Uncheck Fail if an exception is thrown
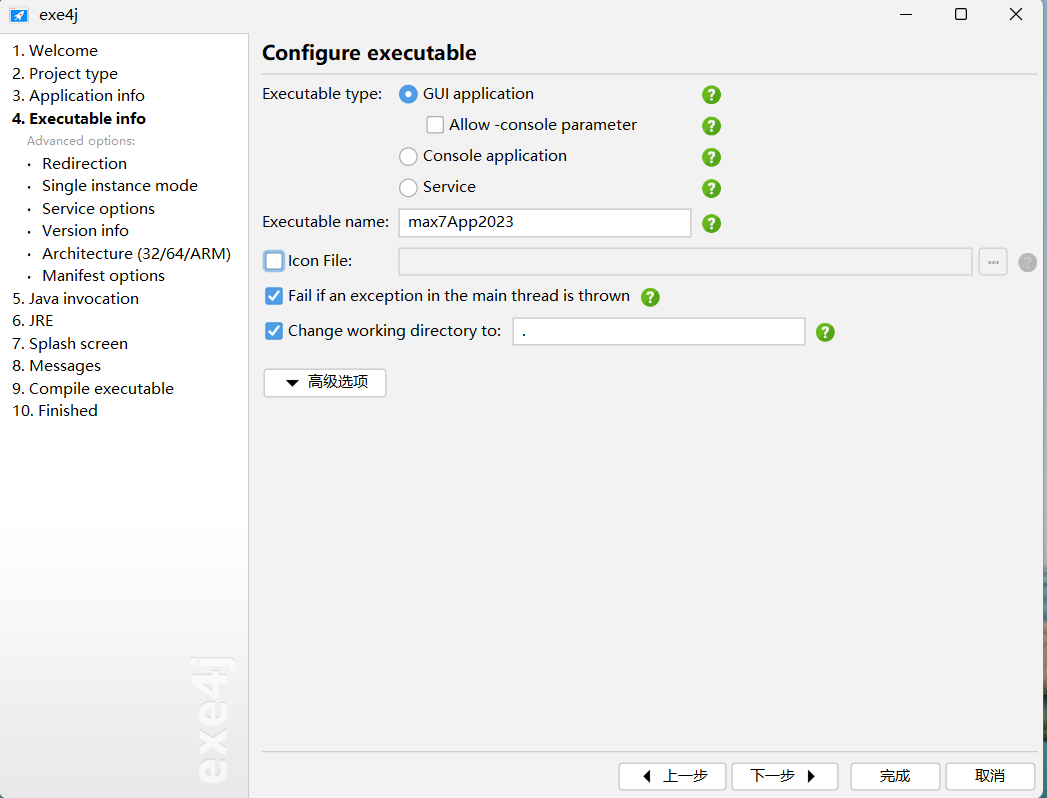 [274, 296]
